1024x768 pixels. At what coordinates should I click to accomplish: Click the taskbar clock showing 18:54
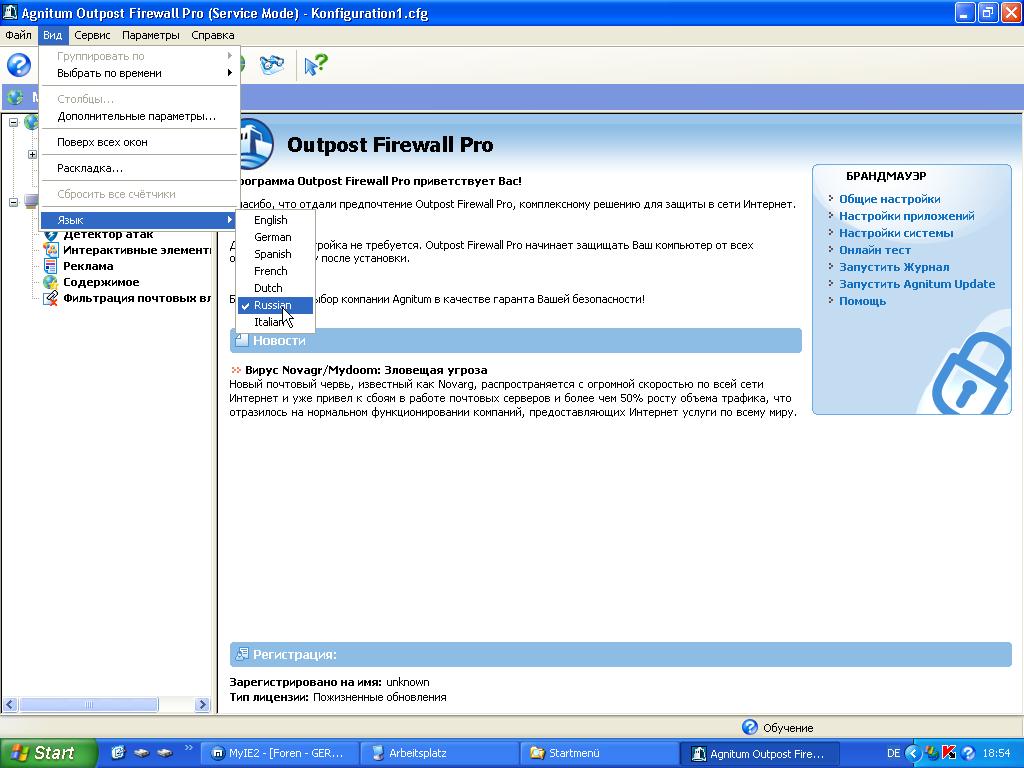[x=997, y=753]
